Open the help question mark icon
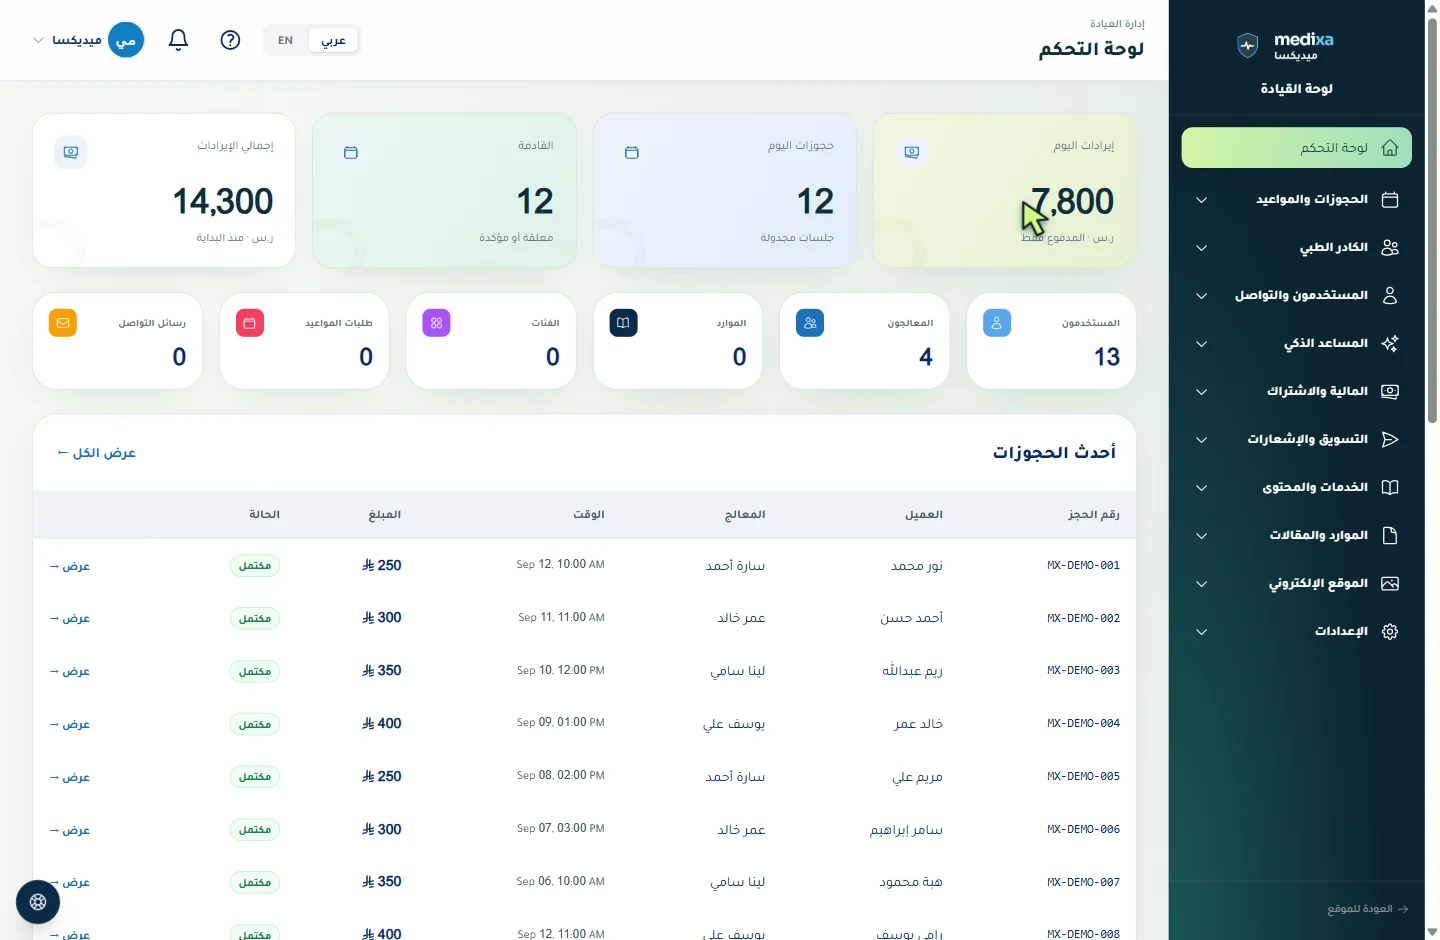This screenshot has height=940, width=1440. (x=230, y=40)
